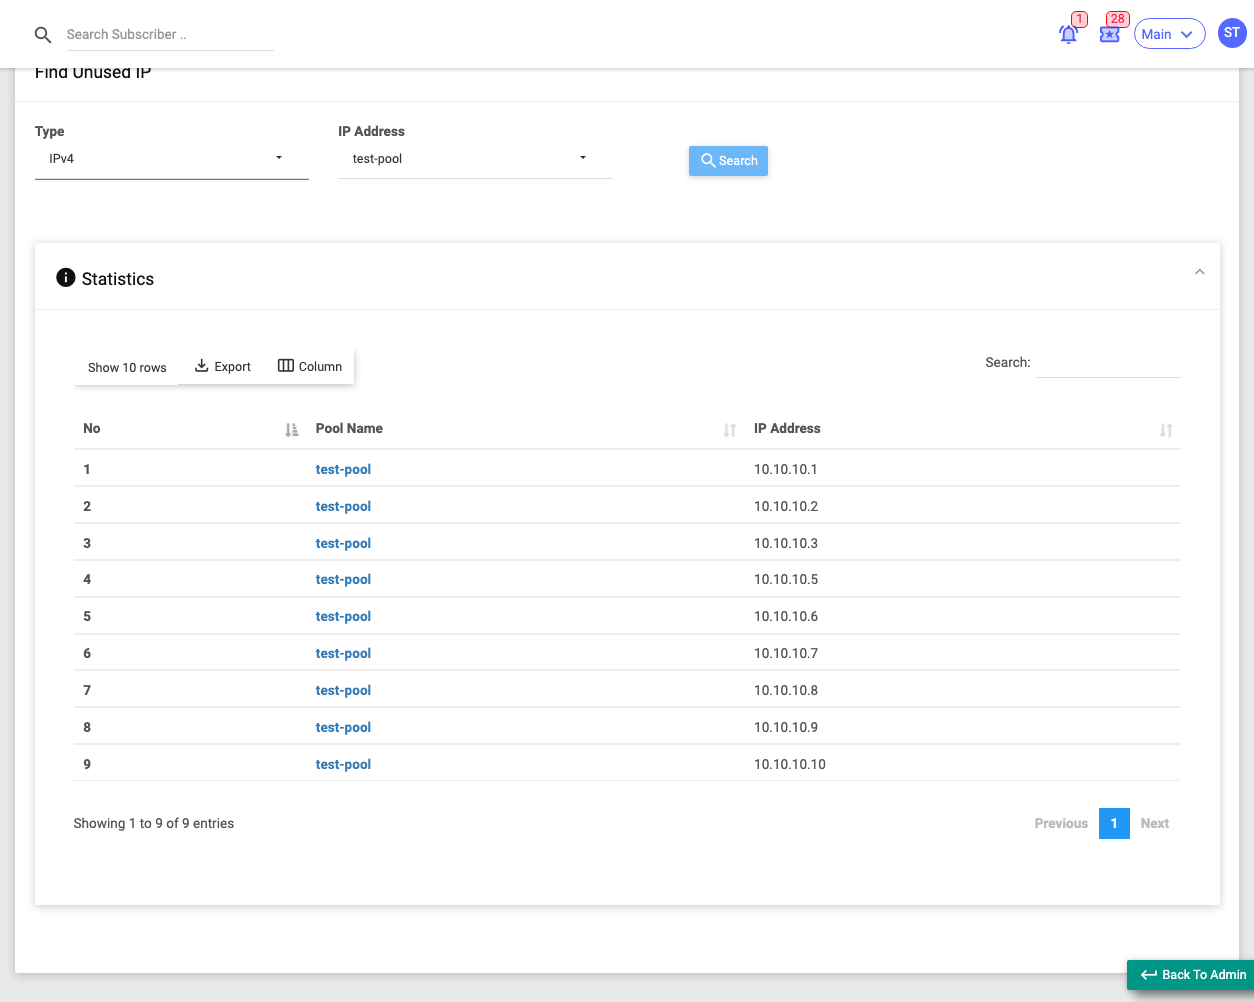Screen dimensions: 1254x1002
Task: Export the table data
Action: click(223, 366)
